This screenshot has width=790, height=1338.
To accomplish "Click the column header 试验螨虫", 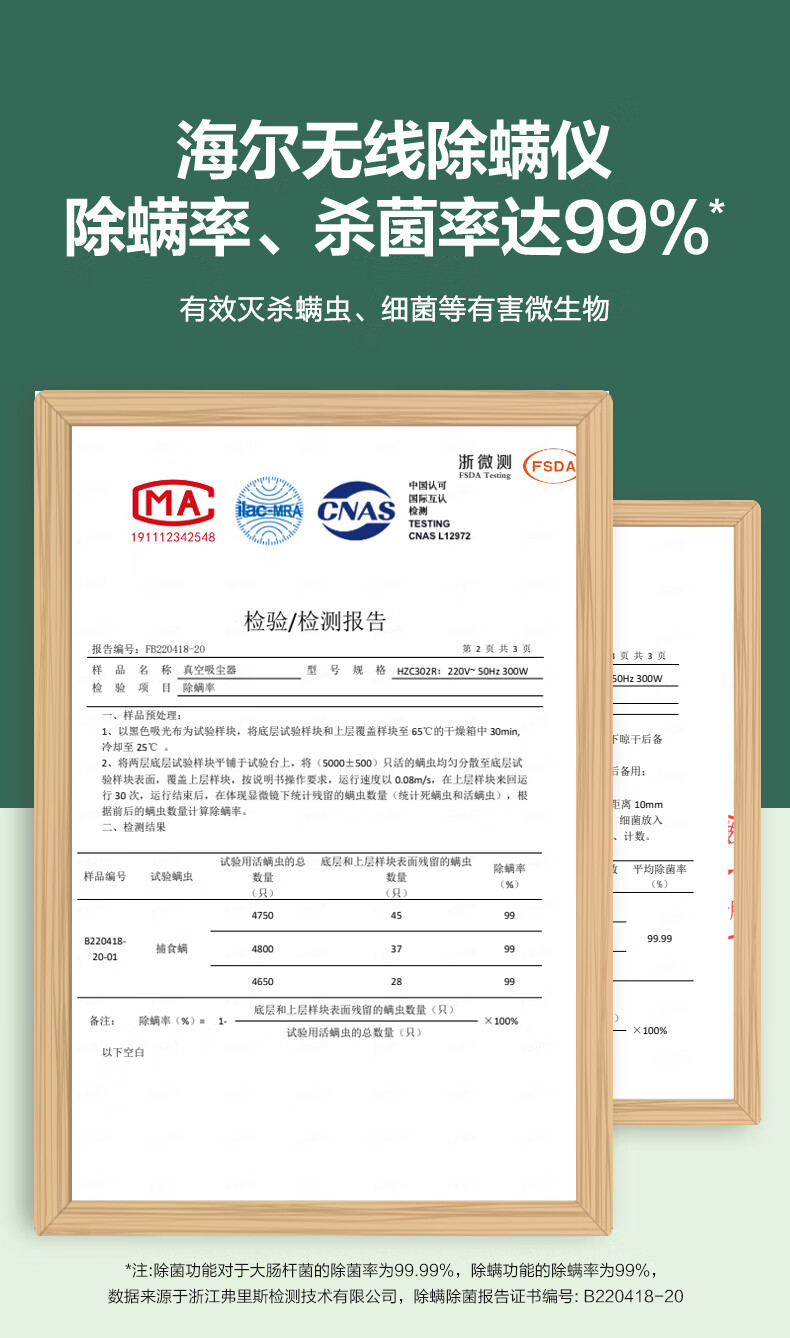I will click(x=171, y=875).
